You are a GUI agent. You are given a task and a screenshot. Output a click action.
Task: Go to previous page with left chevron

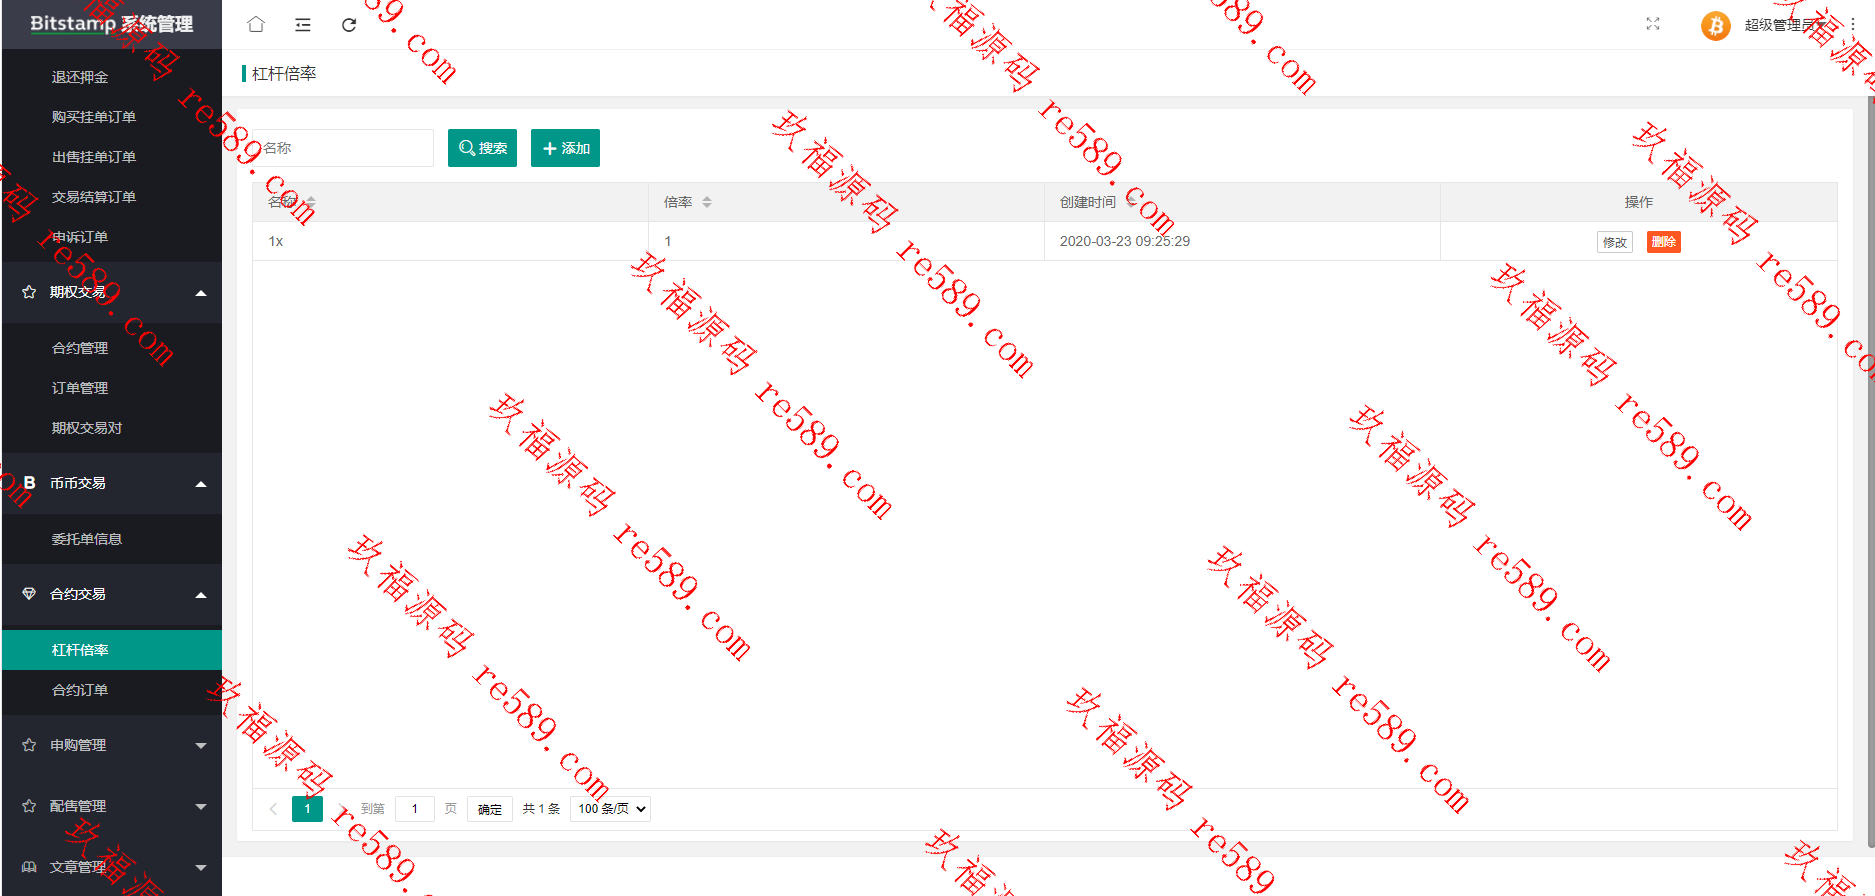pyautogui.click(x=273, y=809)
